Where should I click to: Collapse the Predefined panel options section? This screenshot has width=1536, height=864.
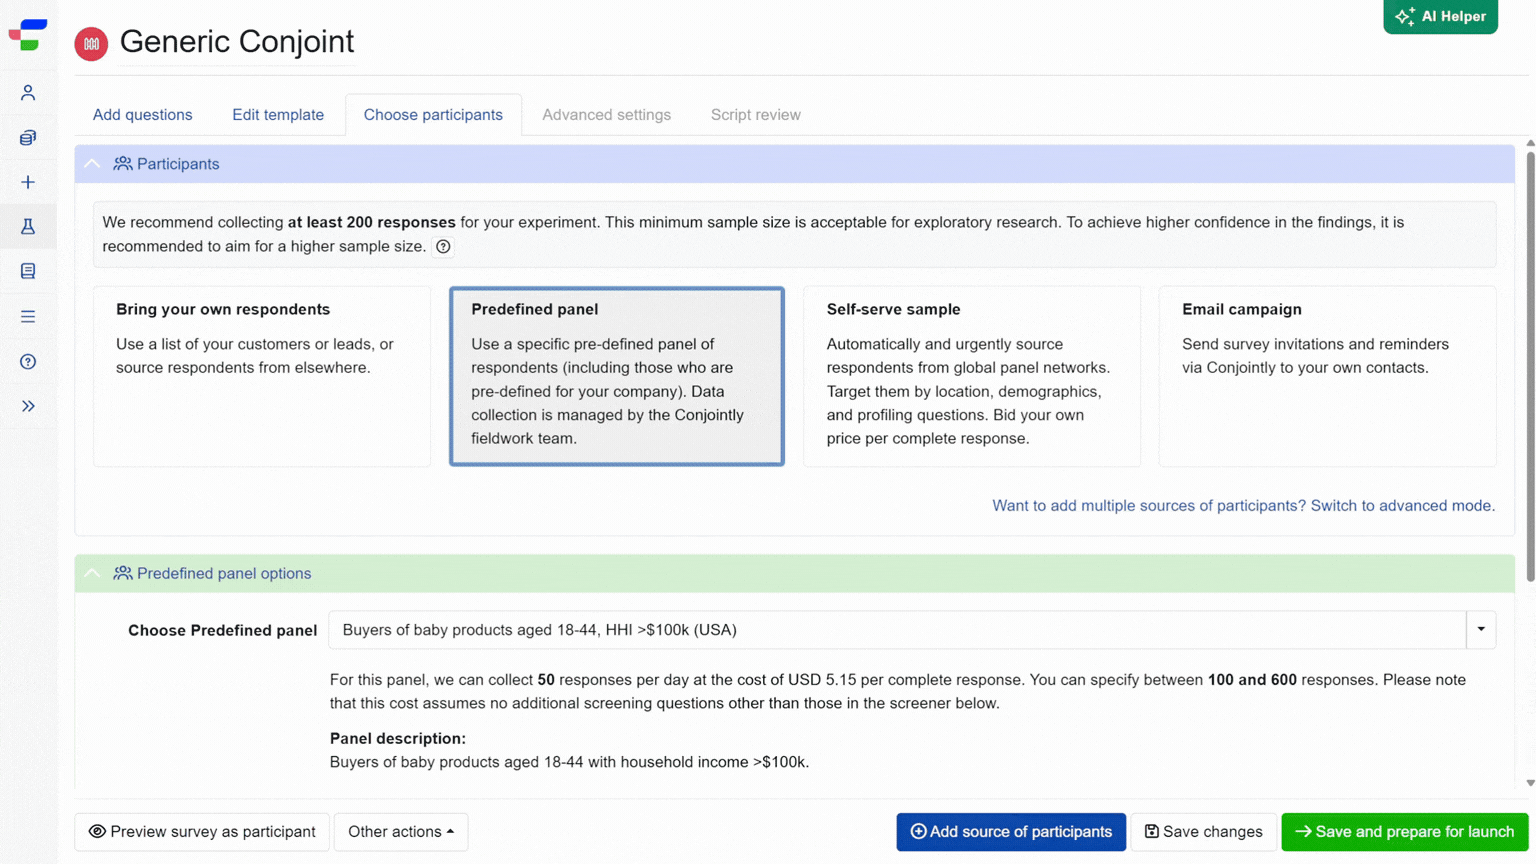92,573
